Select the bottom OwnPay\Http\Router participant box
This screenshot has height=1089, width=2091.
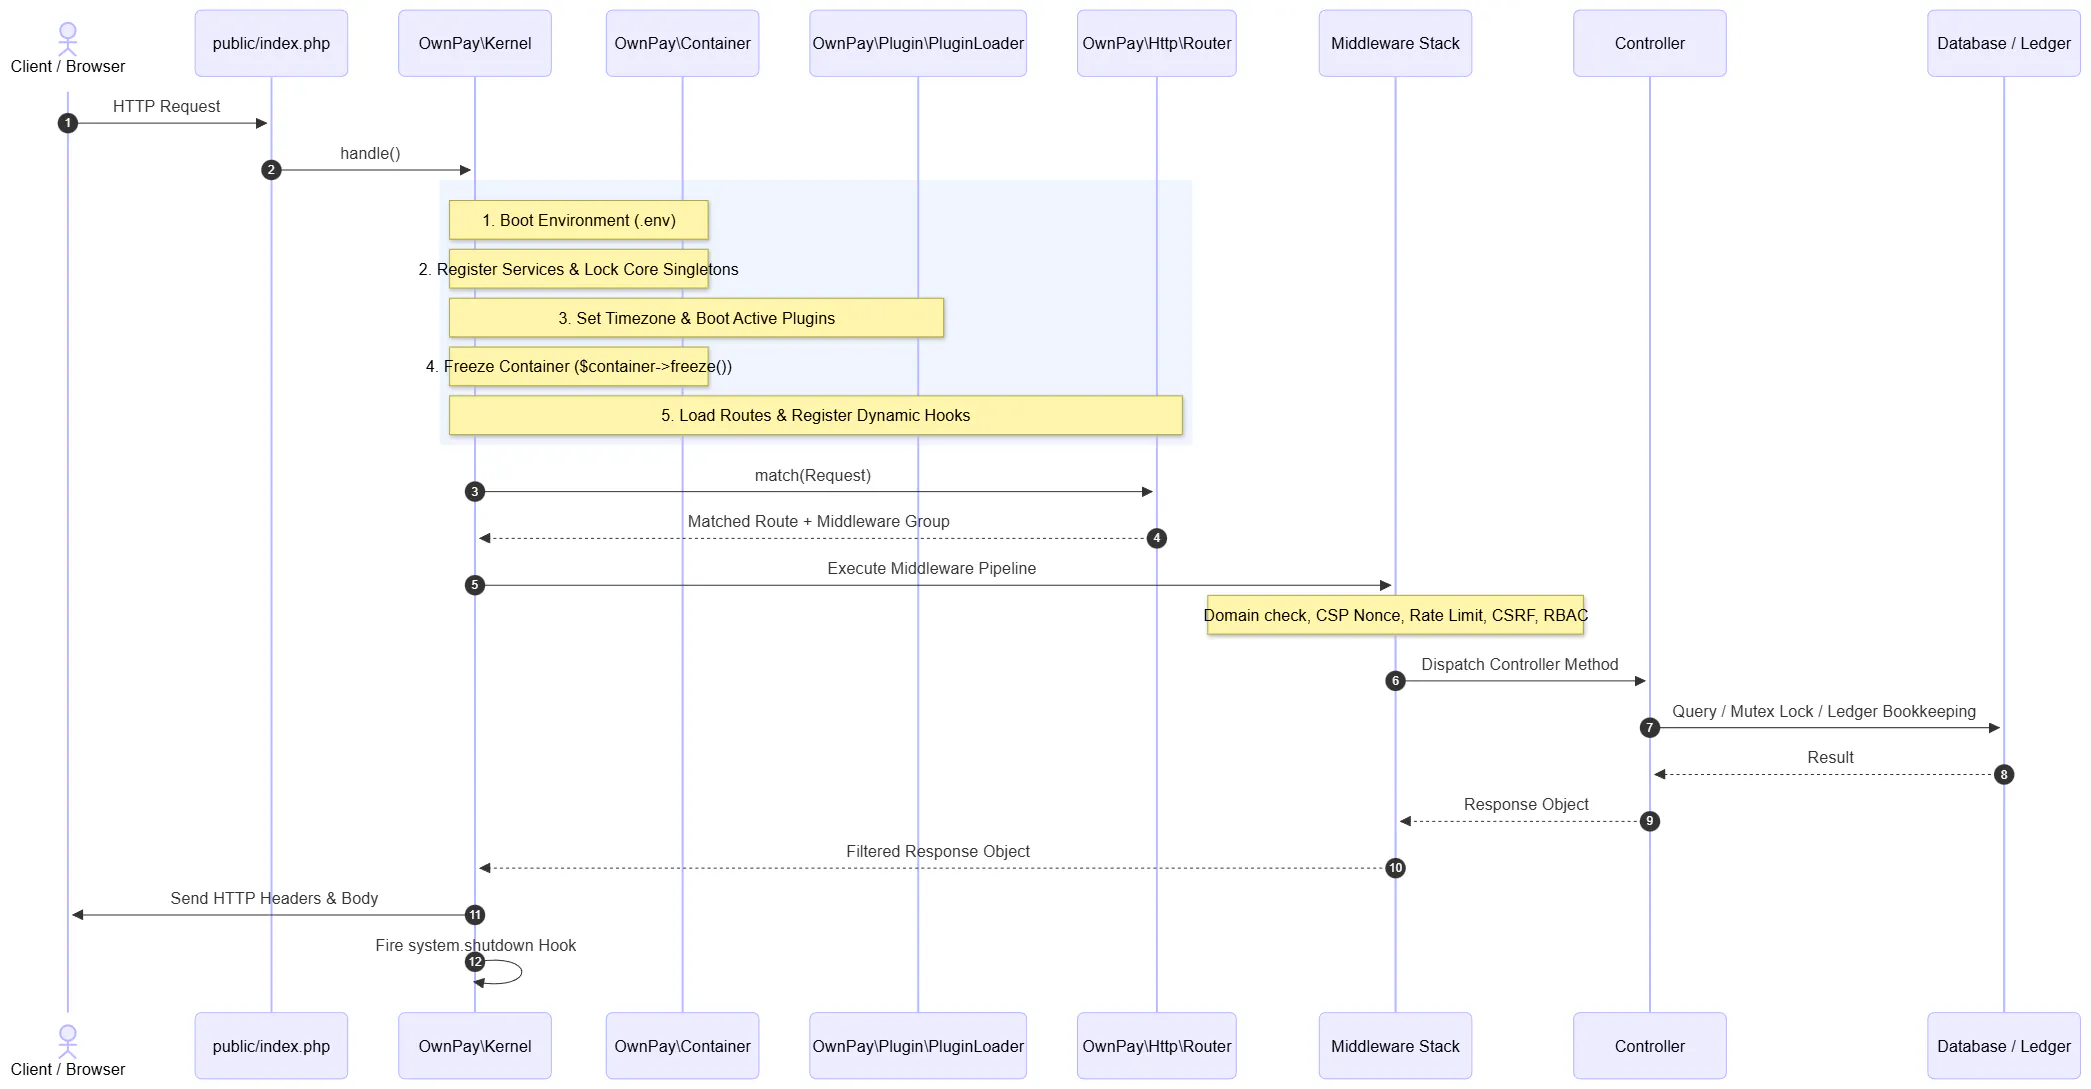pos(1157,1046)
